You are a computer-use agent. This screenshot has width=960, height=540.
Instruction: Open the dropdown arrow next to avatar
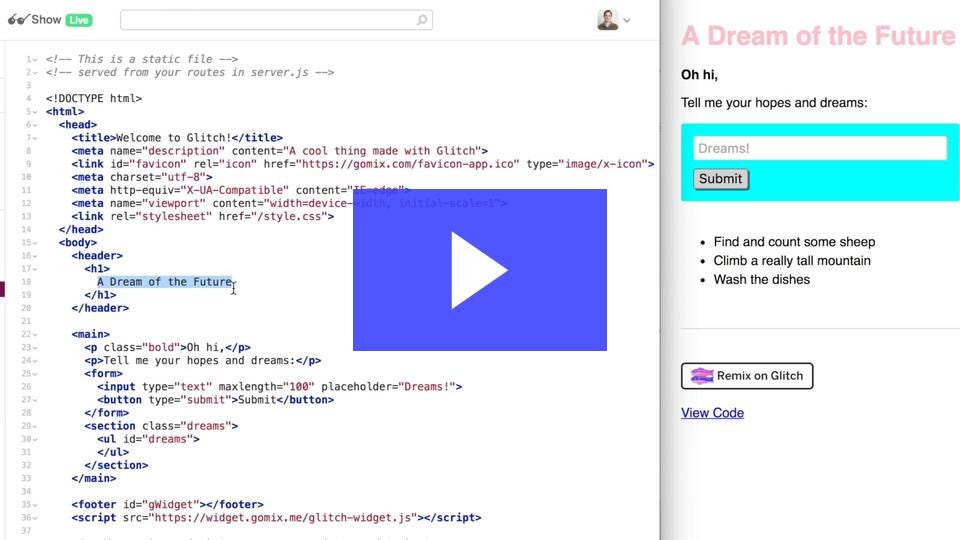(x=627, y=20)
